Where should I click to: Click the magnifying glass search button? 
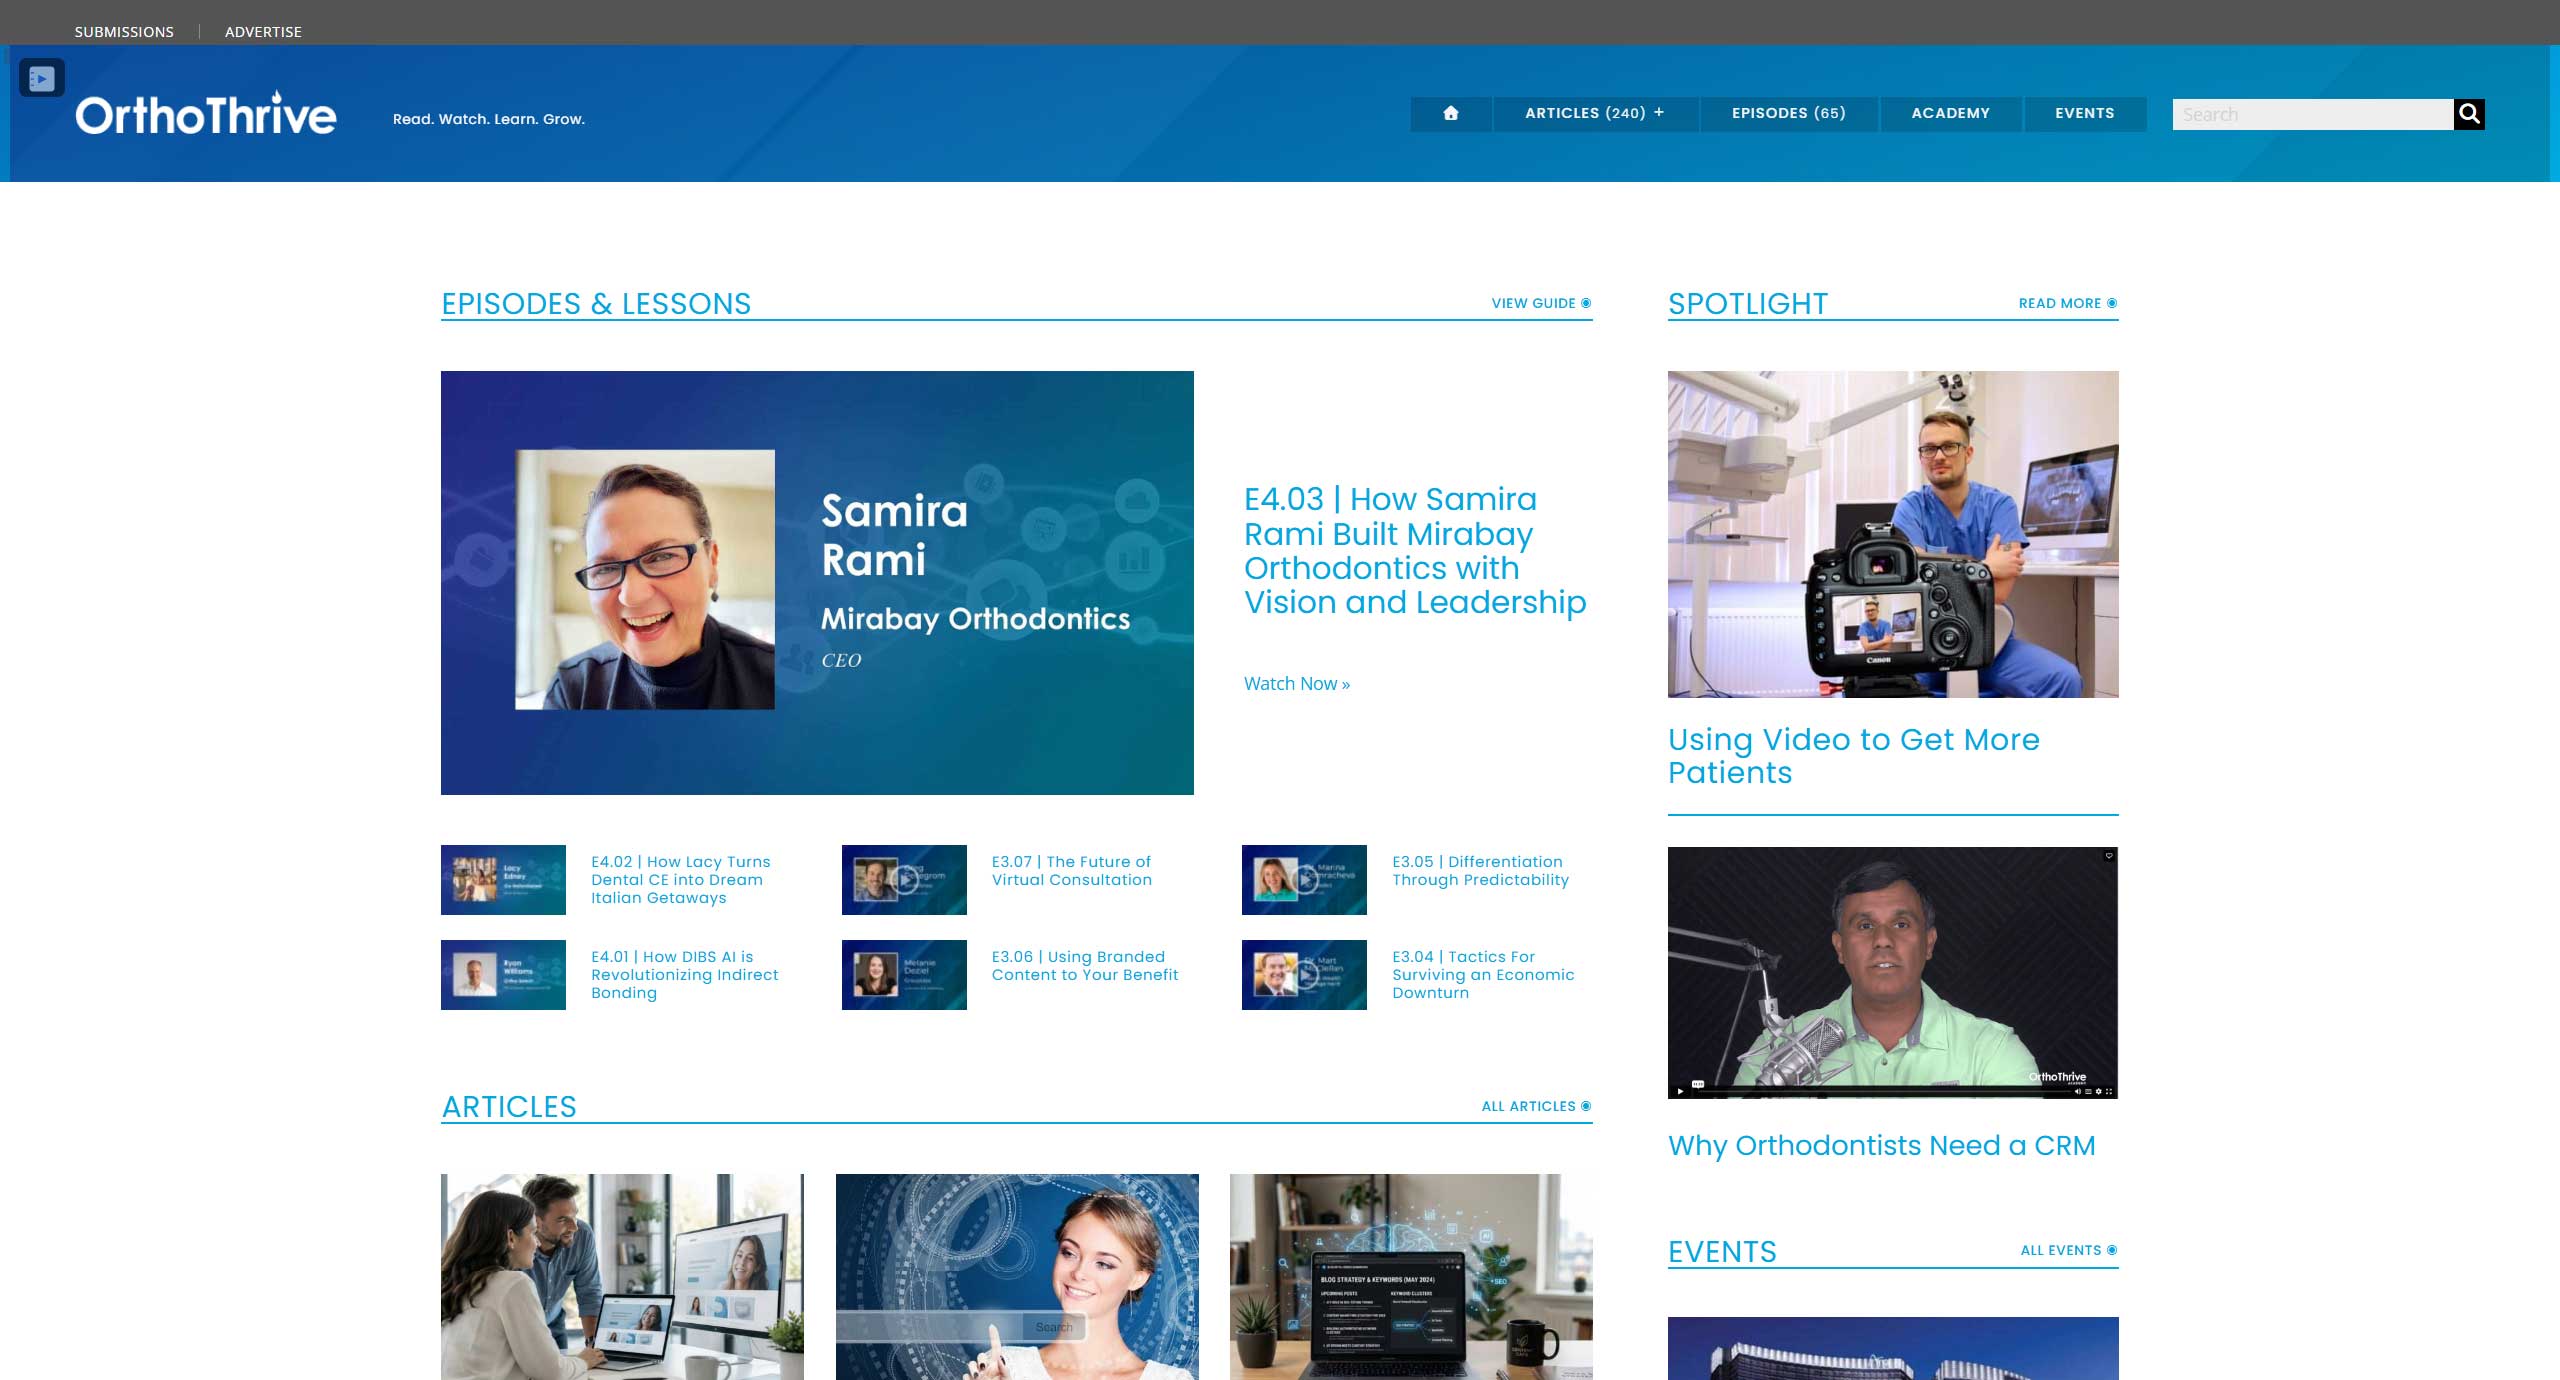pyautogui.click(x=2469, y=114)
